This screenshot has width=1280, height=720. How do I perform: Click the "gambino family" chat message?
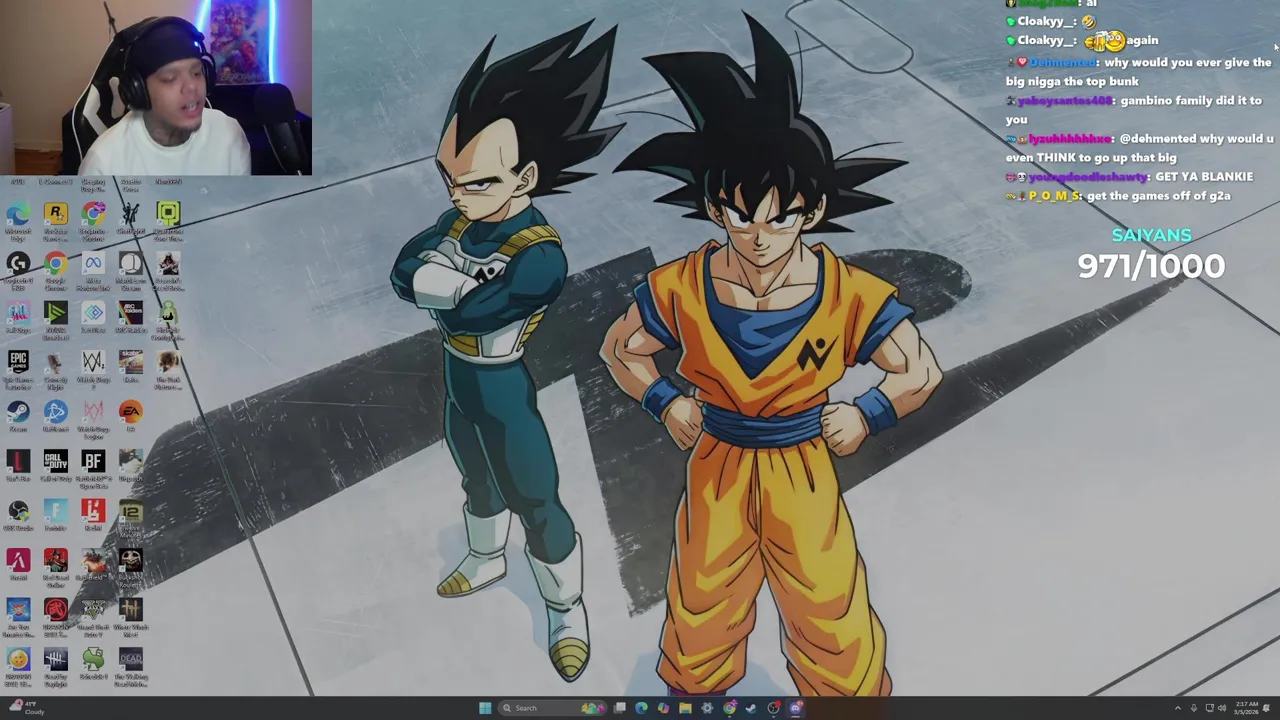click(1134, 109)
